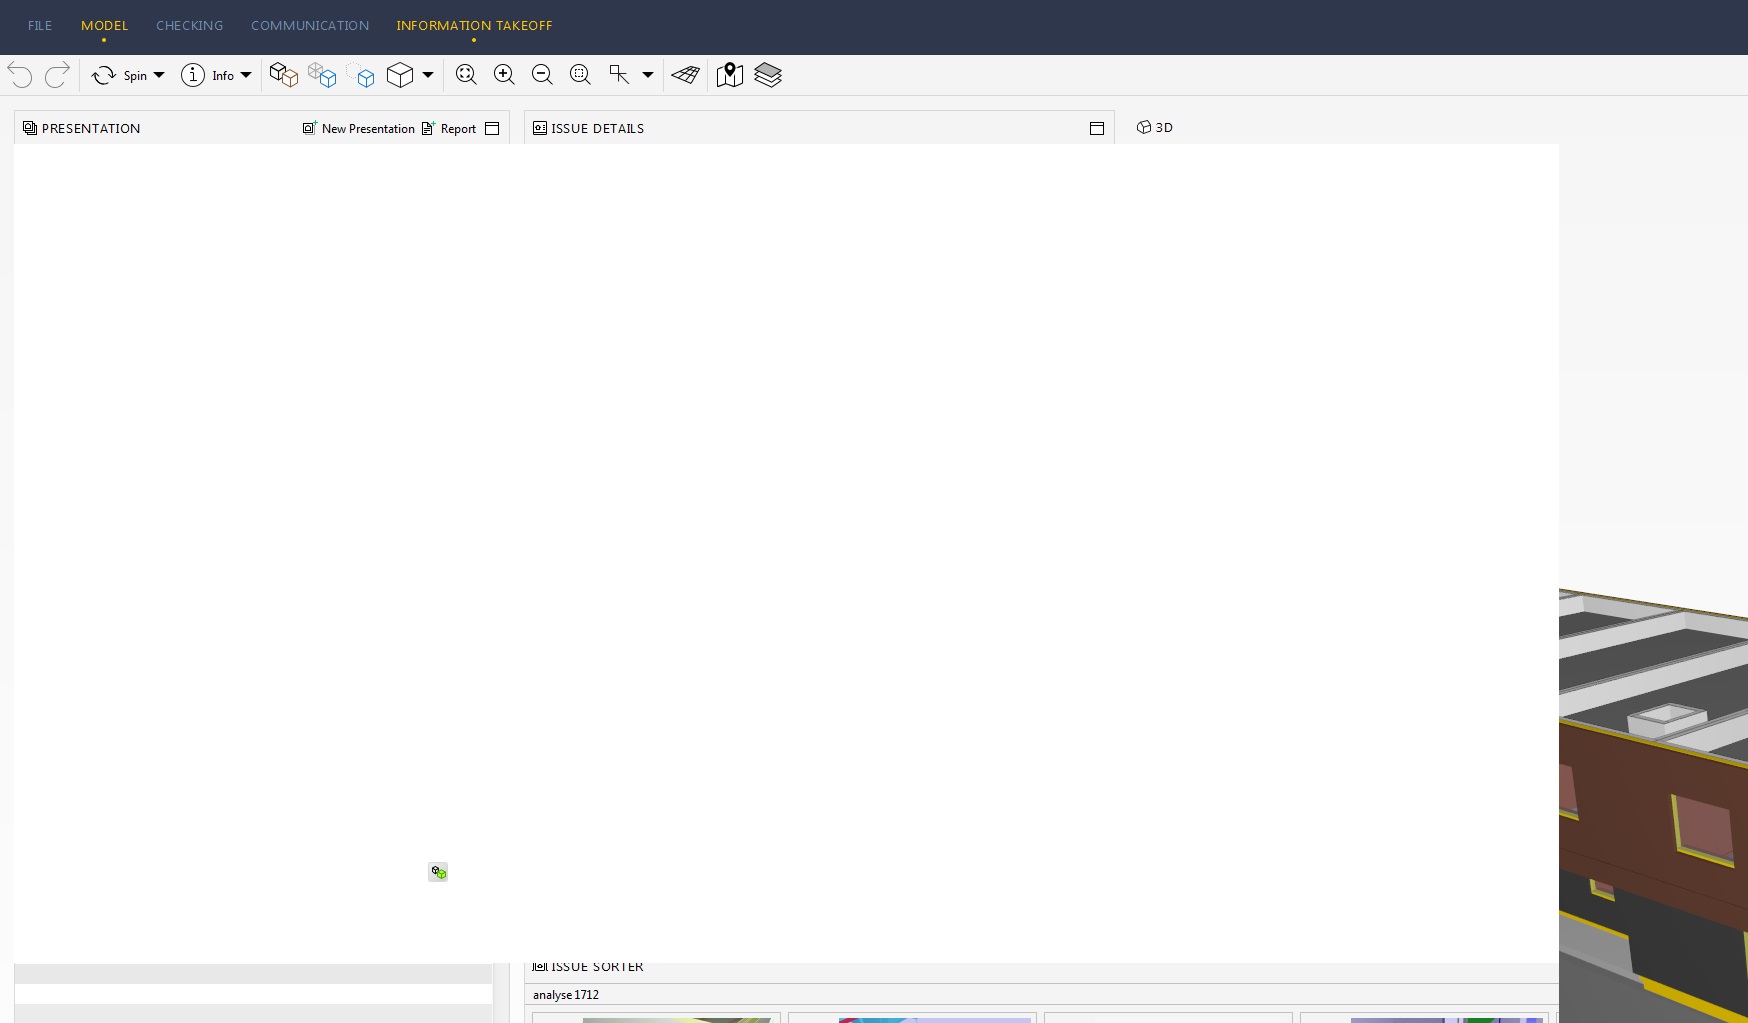Click the Report button
1748x1023 pixels.
[x=449, y=128]
